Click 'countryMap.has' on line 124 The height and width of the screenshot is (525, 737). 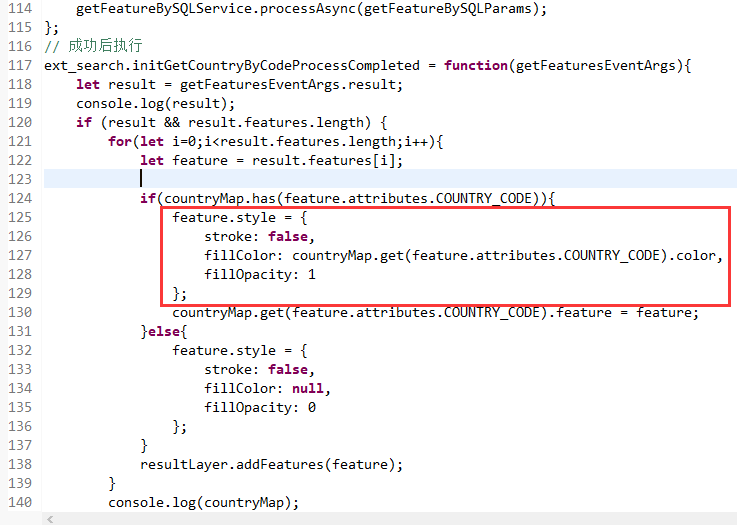pos(220,198)
